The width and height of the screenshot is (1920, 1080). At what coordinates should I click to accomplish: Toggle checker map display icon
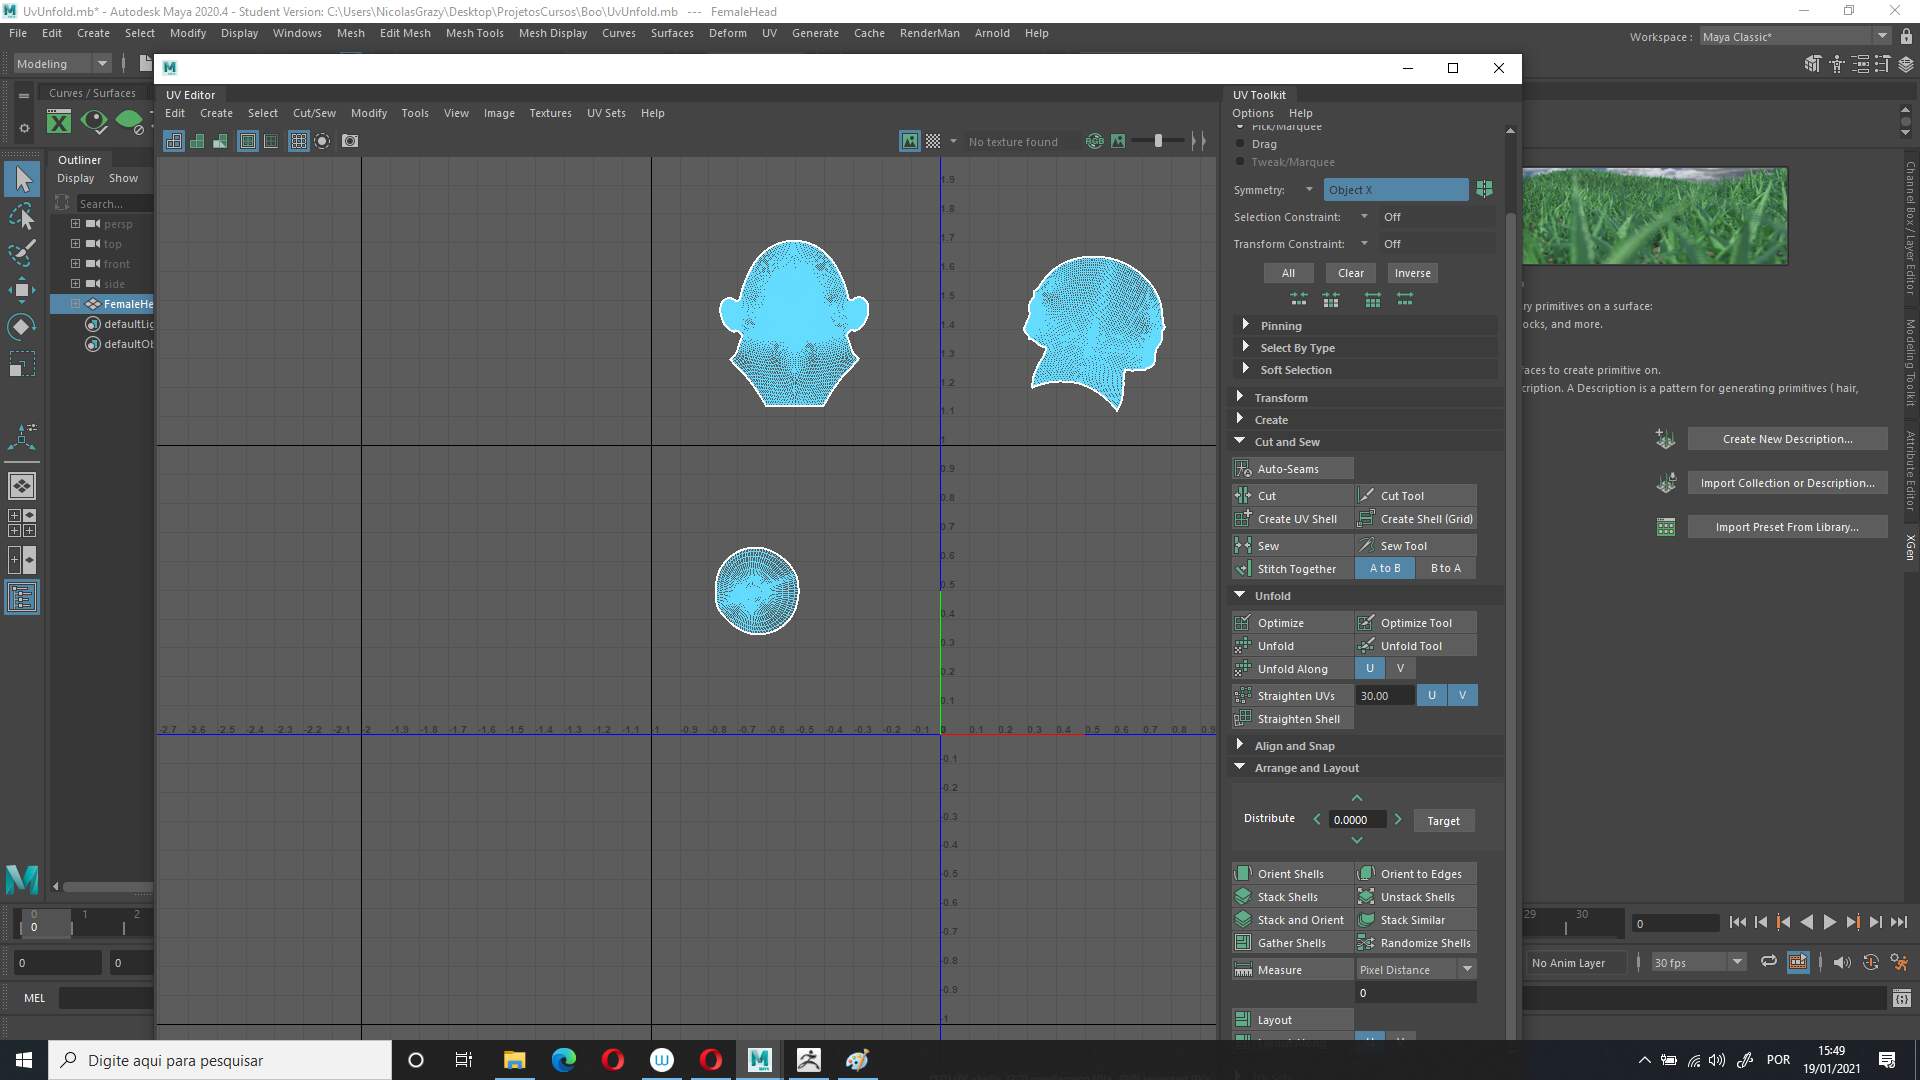pyautogui.click(x=933, y=141)
